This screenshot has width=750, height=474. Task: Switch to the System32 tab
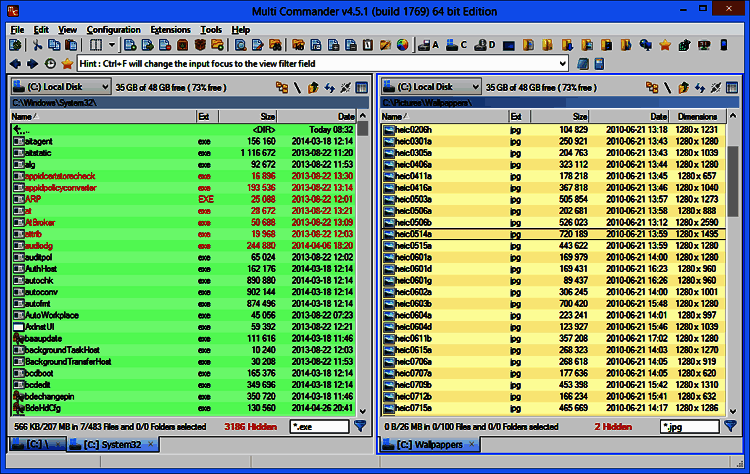click(110, 444)
